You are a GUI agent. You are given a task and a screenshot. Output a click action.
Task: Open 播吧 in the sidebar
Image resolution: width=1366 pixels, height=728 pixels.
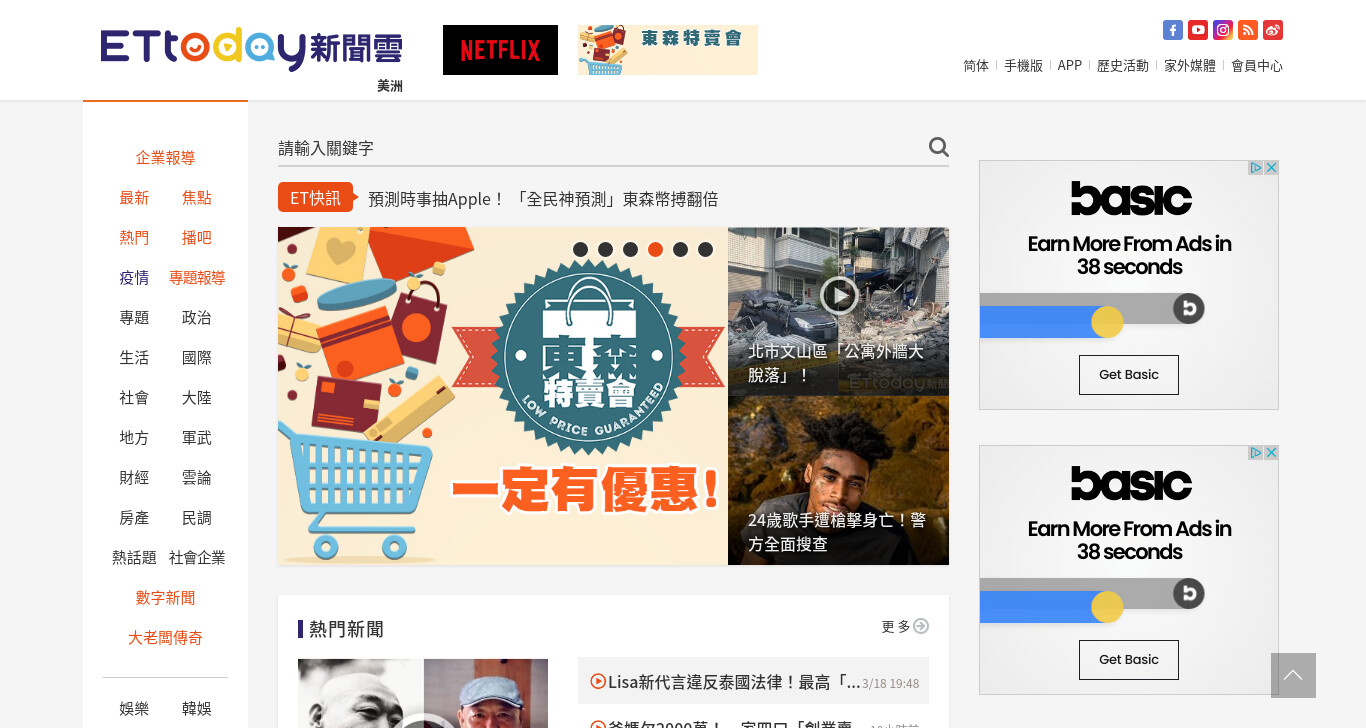[196, 237]
